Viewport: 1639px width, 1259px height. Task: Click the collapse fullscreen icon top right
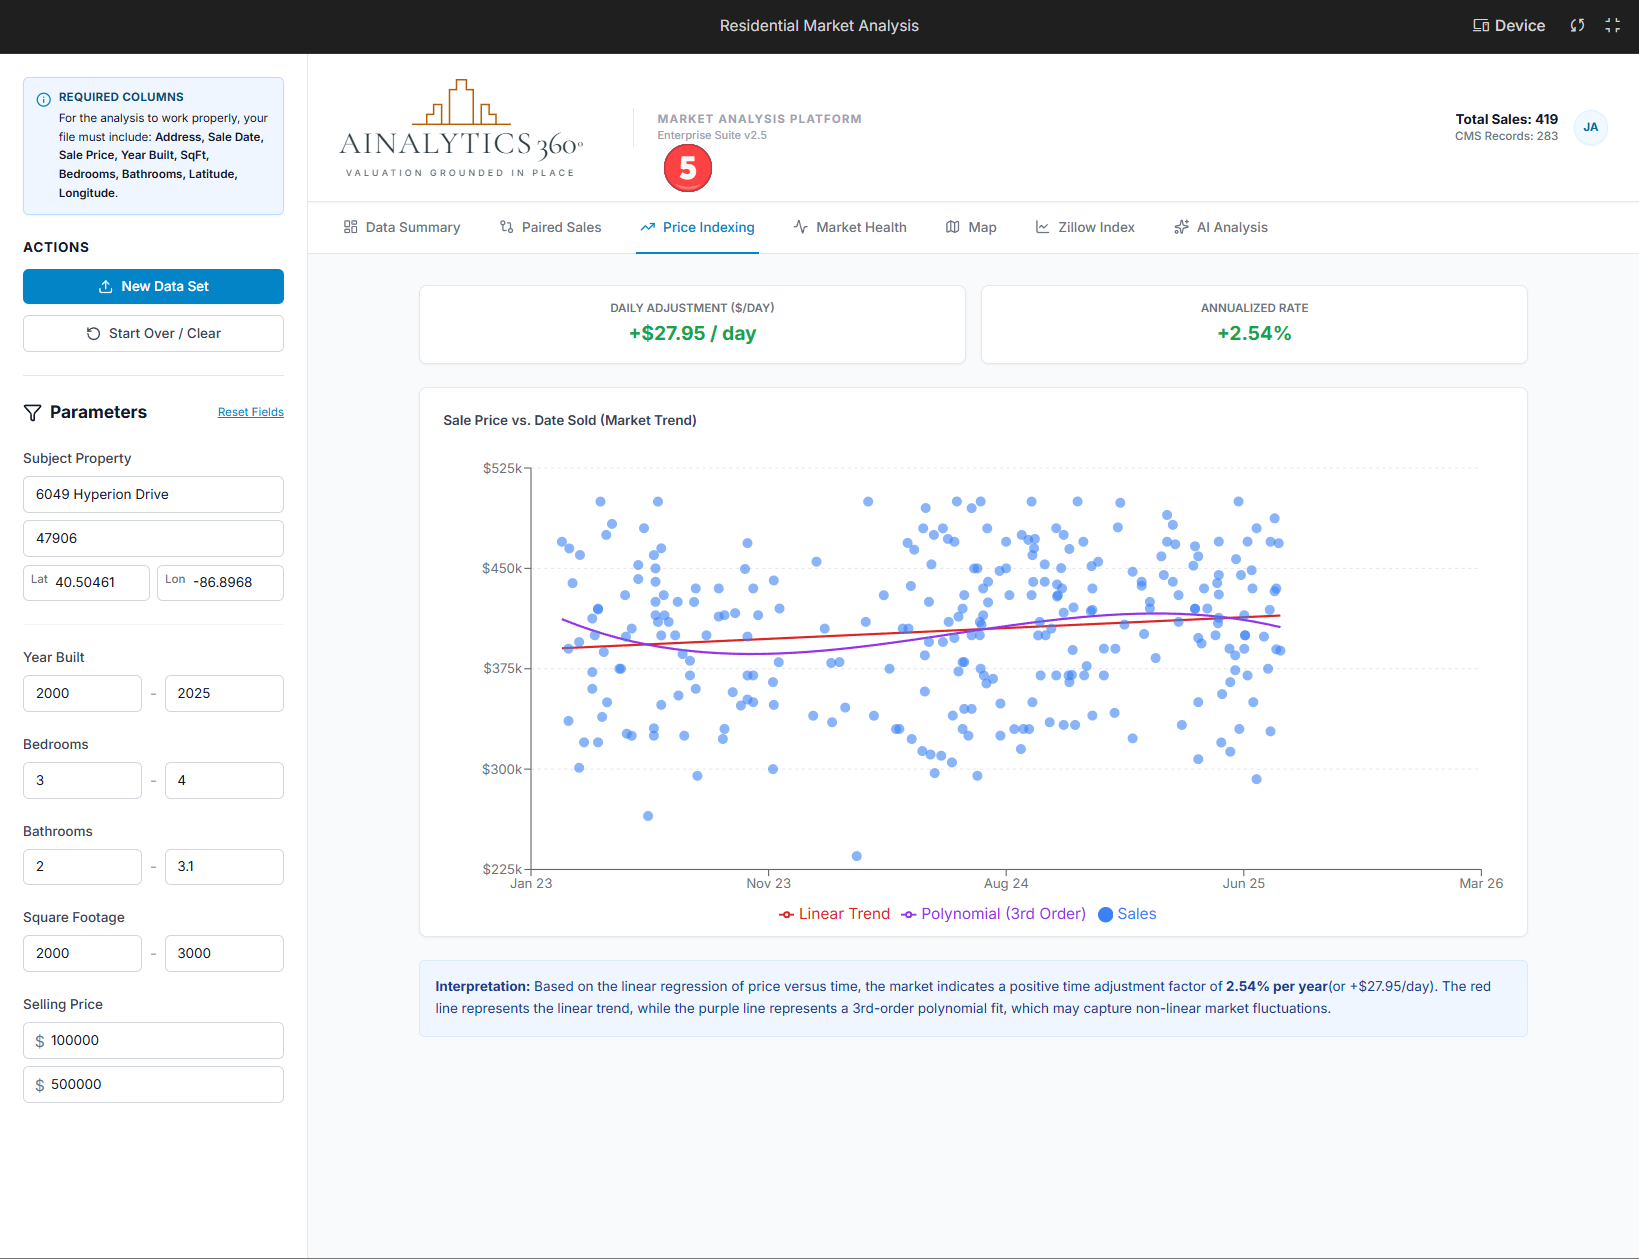[1613, 25]
